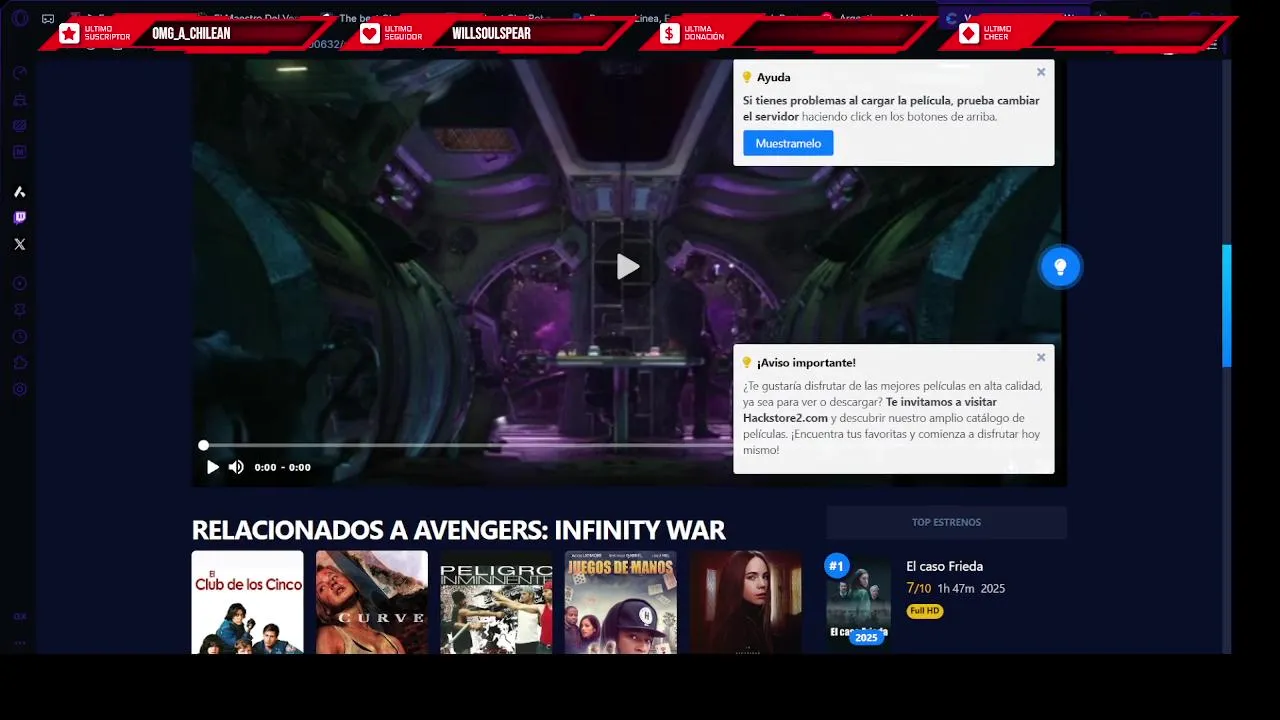Click the page vertical scrollbar thumb
Screen dimensions: 1280x720
[x=1227, y=305]
